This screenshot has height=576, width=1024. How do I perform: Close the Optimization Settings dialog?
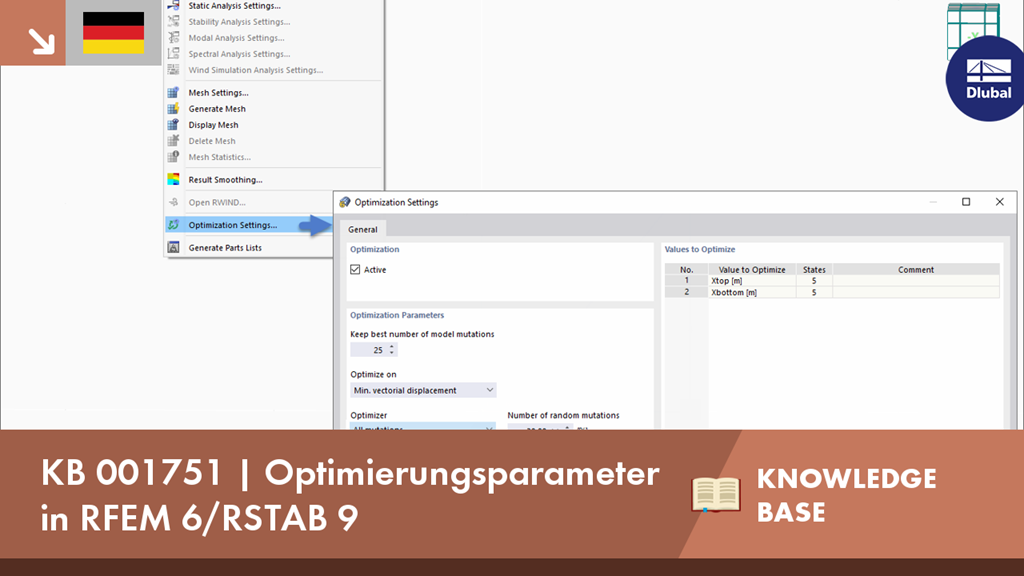tap(1000, 202)
